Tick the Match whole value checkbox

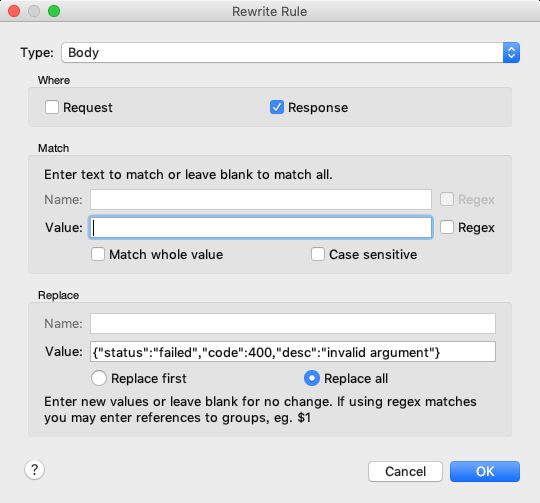pyautogui.click(x=98, y=254)
